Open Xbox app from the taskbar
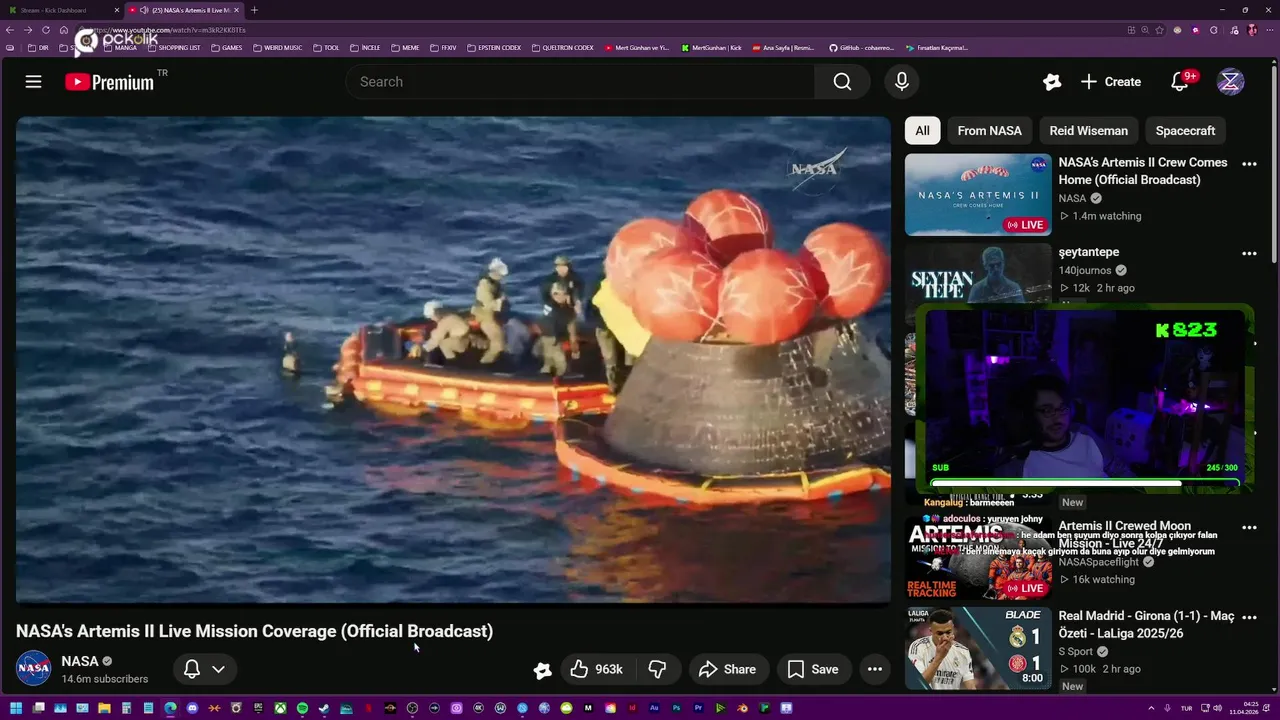The width and height of the screenshot is (1280, 720). click(280, 709)
